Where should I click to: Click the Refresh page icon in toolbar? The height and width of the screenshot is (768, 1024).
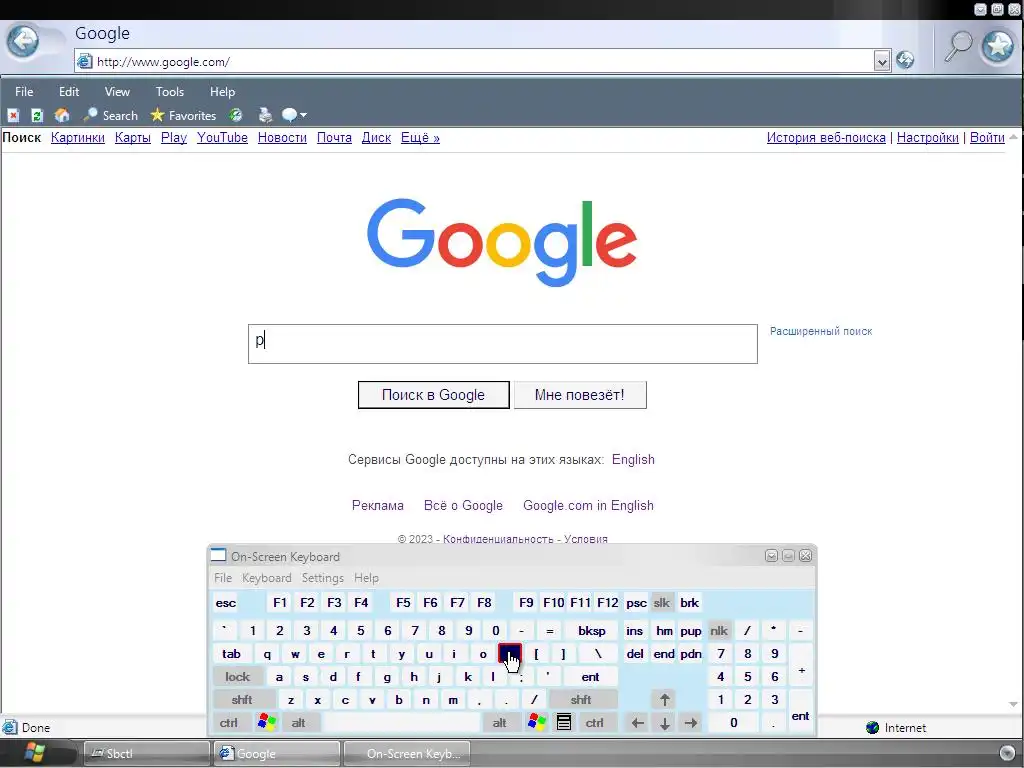(37, 116)
